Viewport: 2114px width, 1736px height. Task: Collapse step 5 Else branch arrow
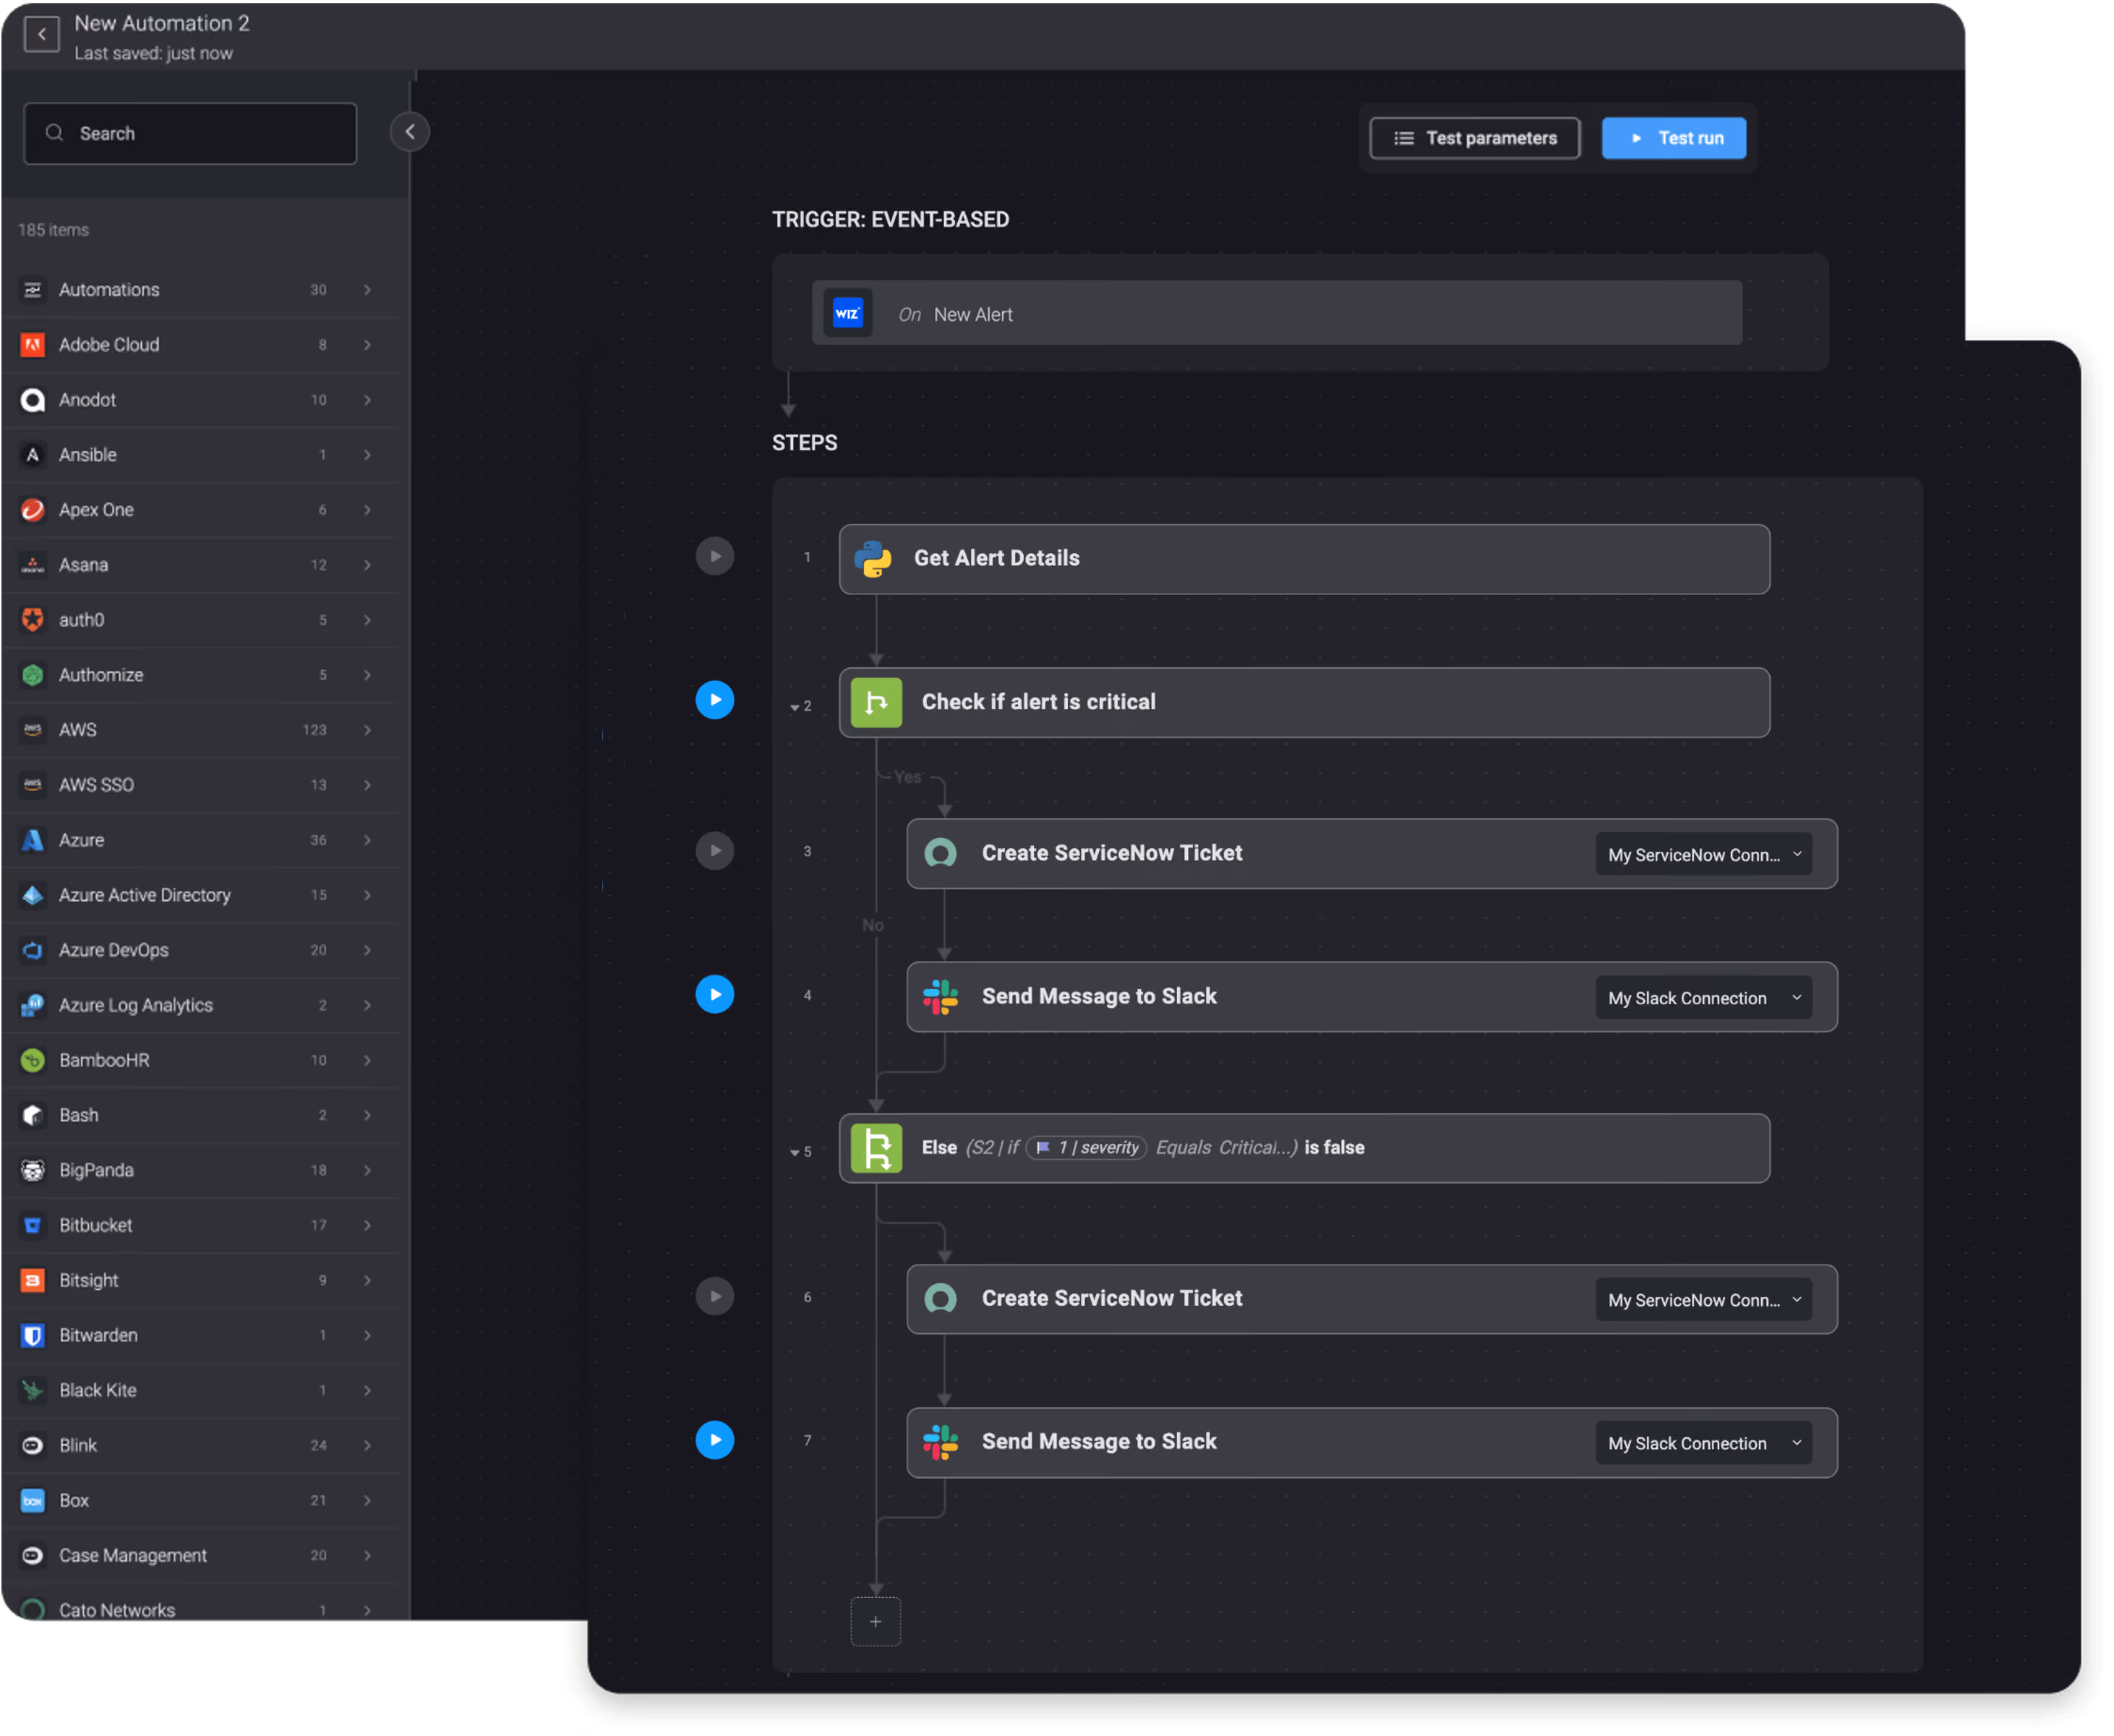point(796,1154)
